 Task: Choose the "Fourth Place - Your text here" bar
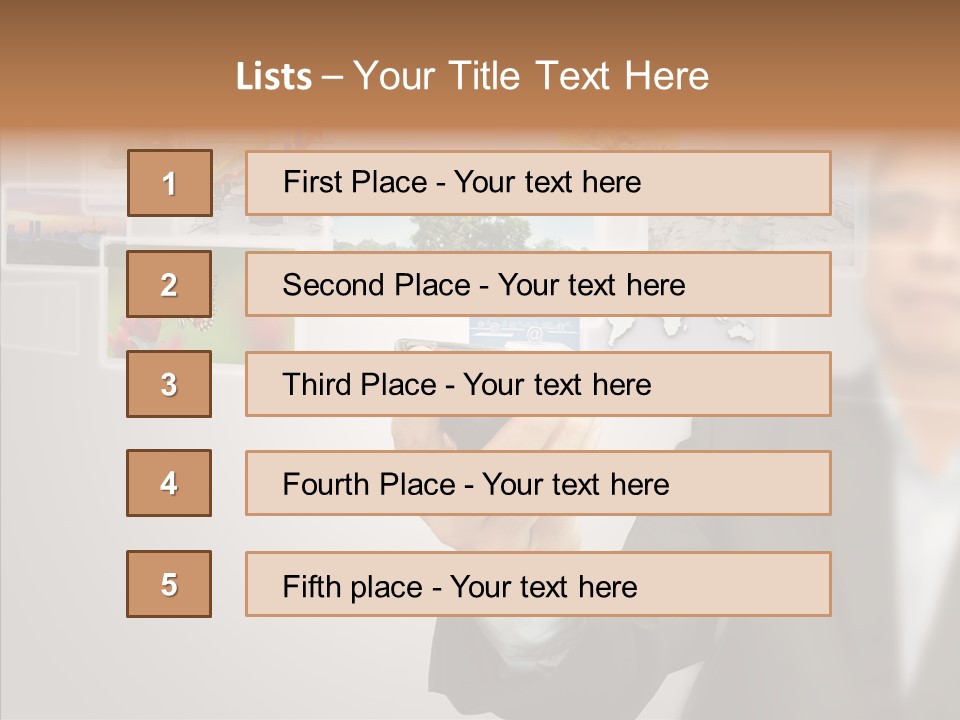click(x=538, y=483)
